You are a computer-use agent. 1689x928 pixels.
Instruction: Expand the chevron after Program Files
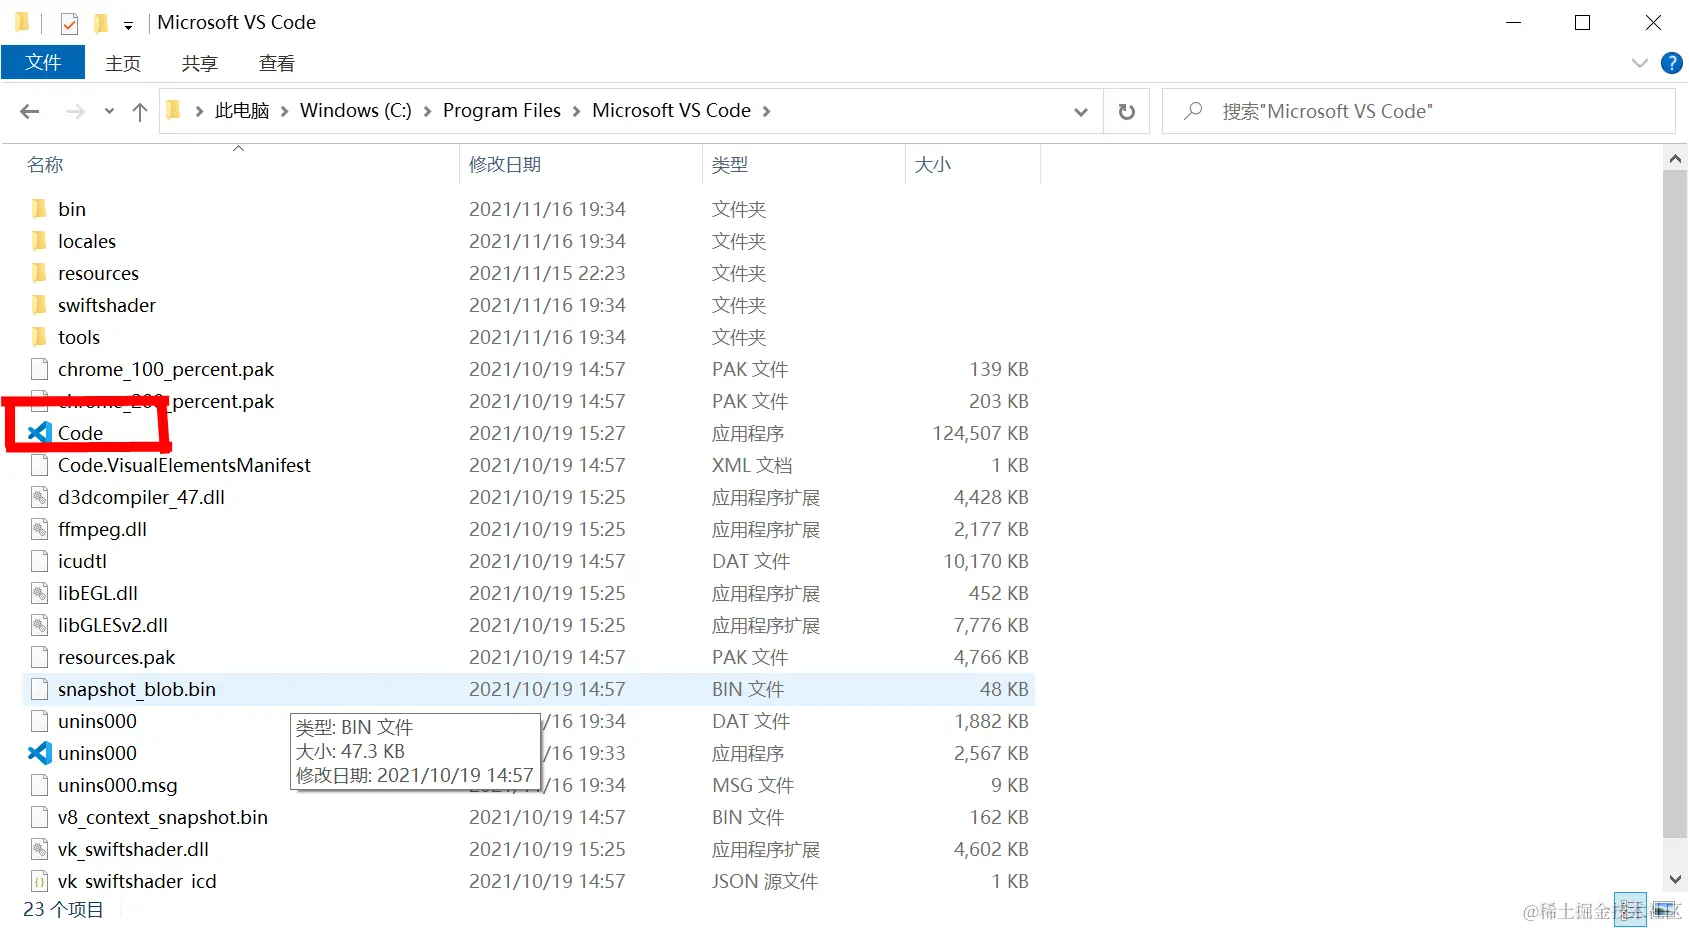[576, 111]
